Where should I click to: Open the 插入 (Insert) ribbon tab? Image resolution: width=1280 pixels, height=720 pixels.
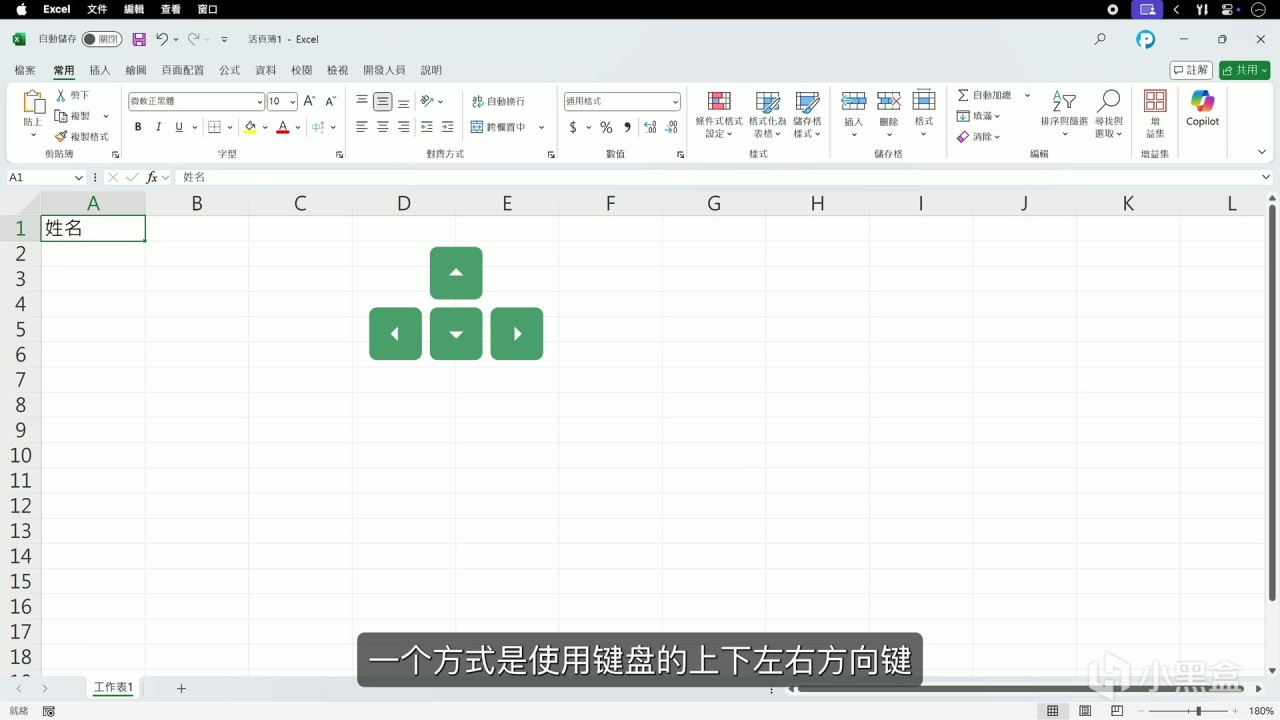100,70
